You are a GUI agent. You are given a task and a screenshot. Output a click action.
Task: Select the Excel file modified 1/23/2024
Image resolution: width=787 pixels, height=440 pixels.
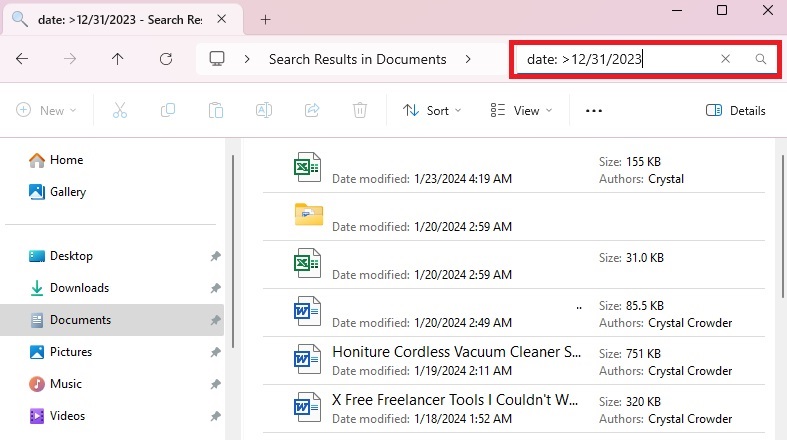(x=513, y=169)
